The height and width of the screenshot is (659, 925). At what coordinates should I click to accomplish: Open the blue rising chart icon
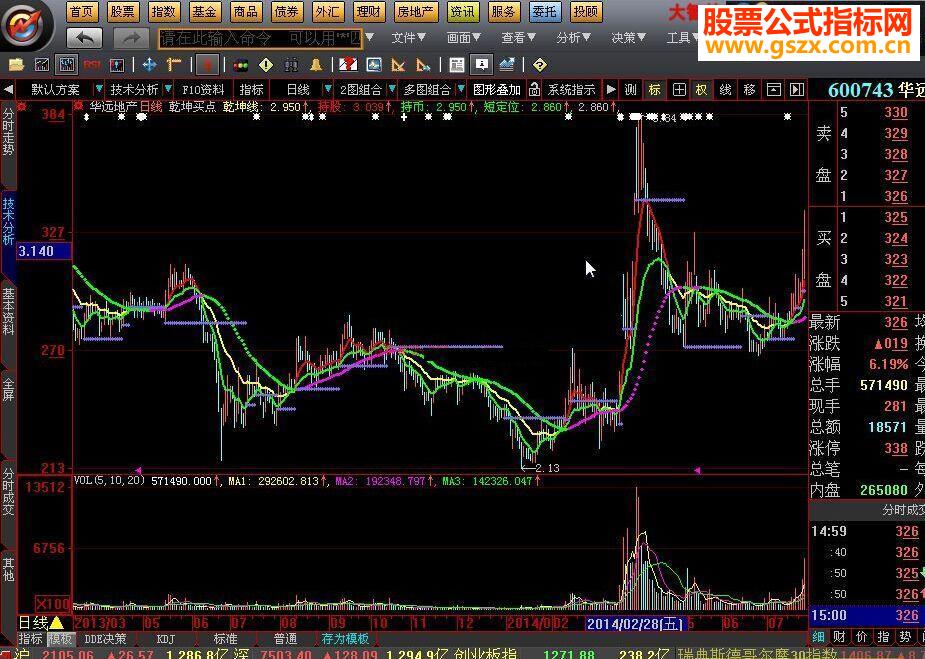[507, 64]
